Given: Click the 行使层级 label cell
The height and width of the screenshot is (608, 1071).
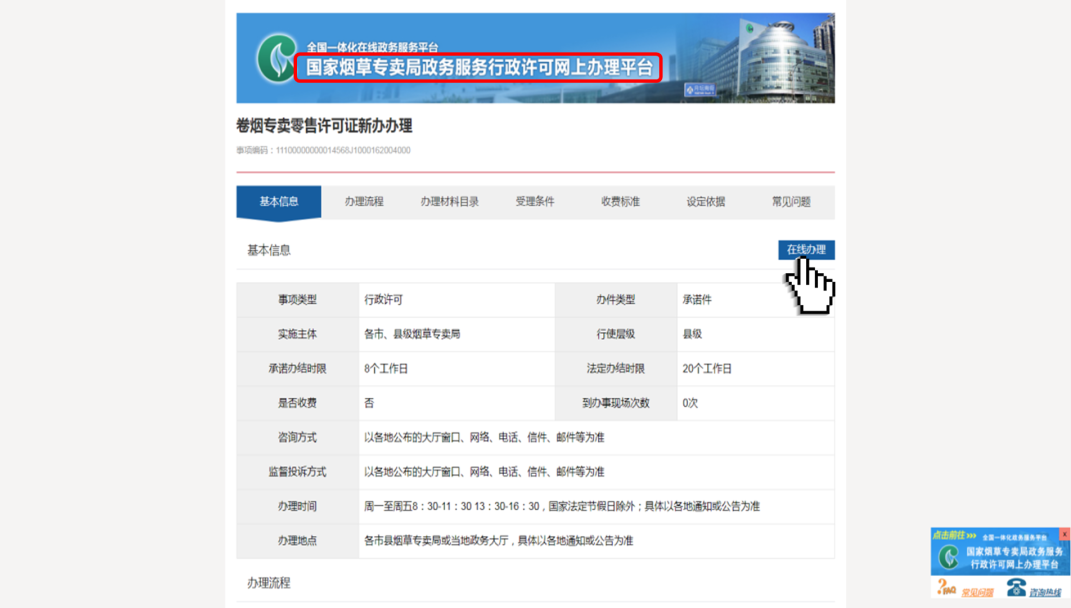Looking at the screenshot, I should click(616, 334).
